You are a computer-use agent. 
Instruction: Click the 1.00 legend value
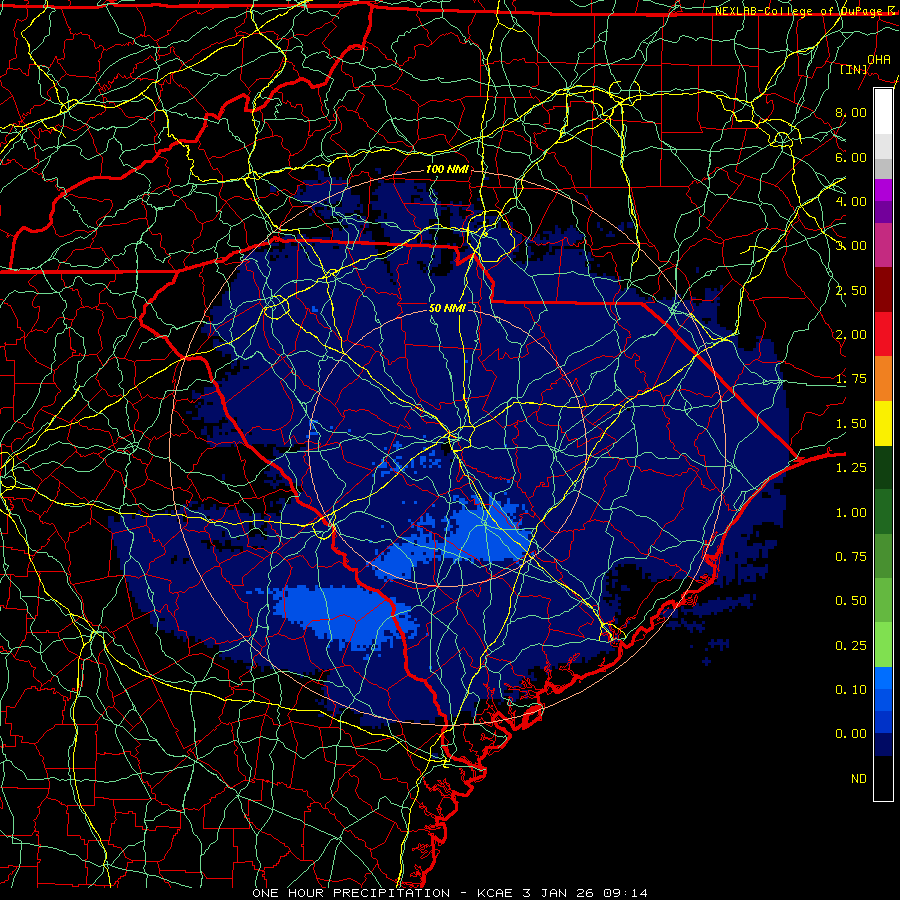pos(851,513)
